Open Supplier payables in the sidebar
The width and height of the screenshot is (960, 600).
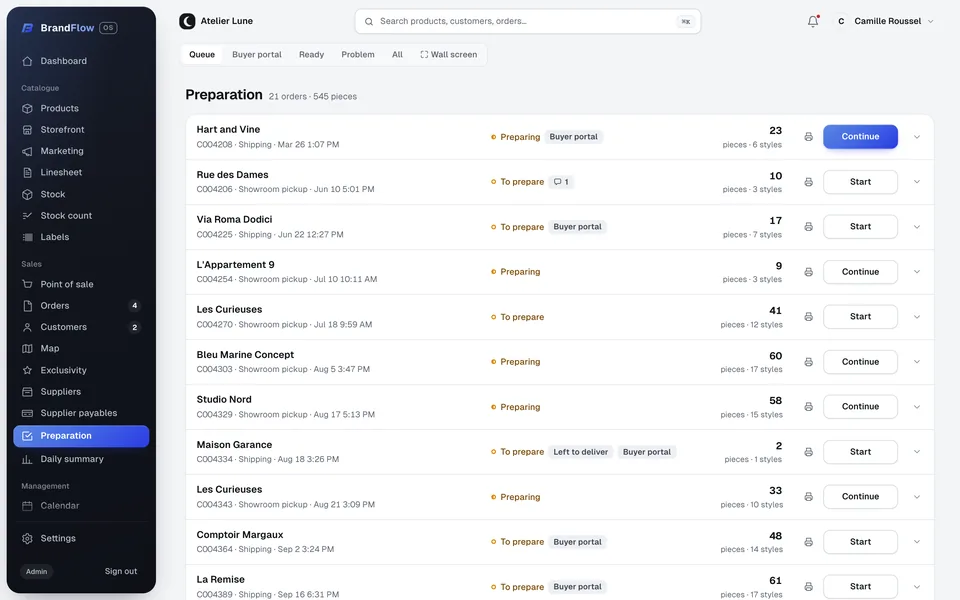point(81,413)
